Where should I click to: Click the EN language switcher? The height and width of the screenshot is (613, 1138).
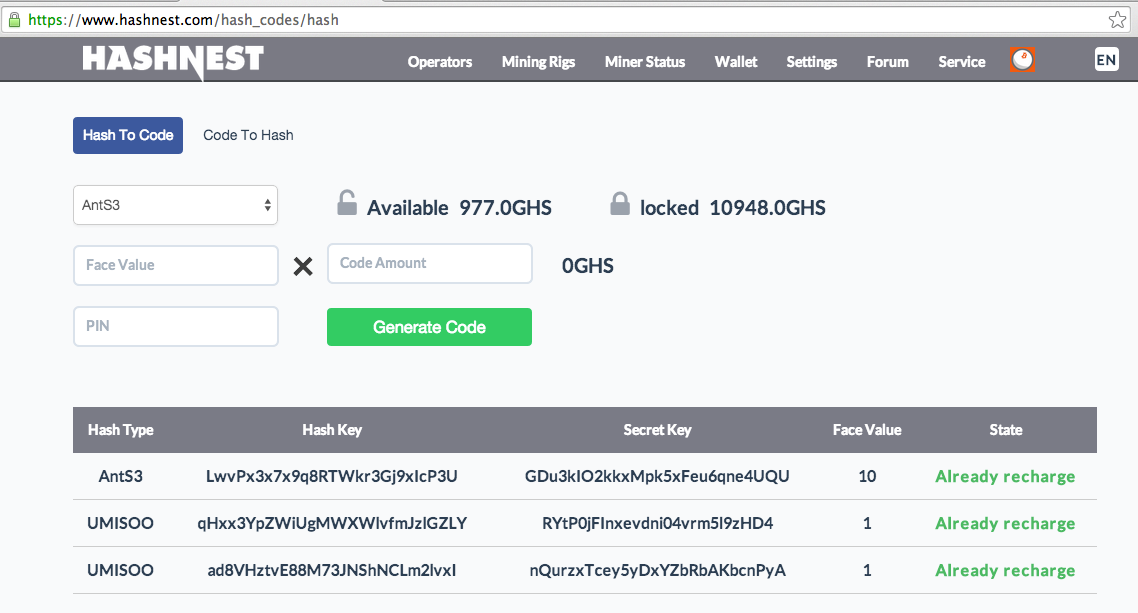(x=1106, y=60)
